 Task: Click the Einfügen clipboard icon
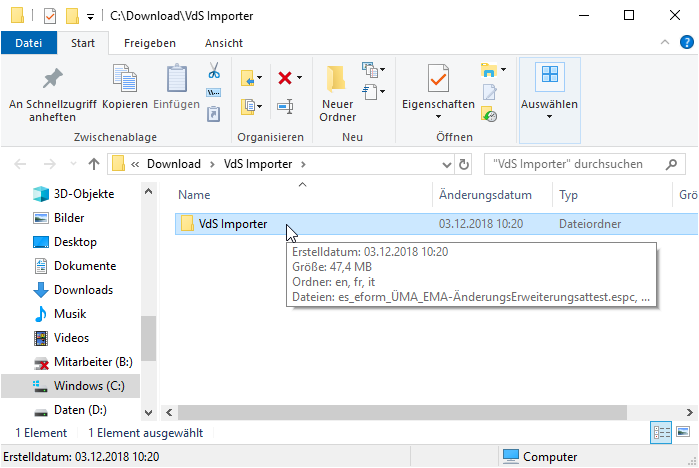pos(177,78)
